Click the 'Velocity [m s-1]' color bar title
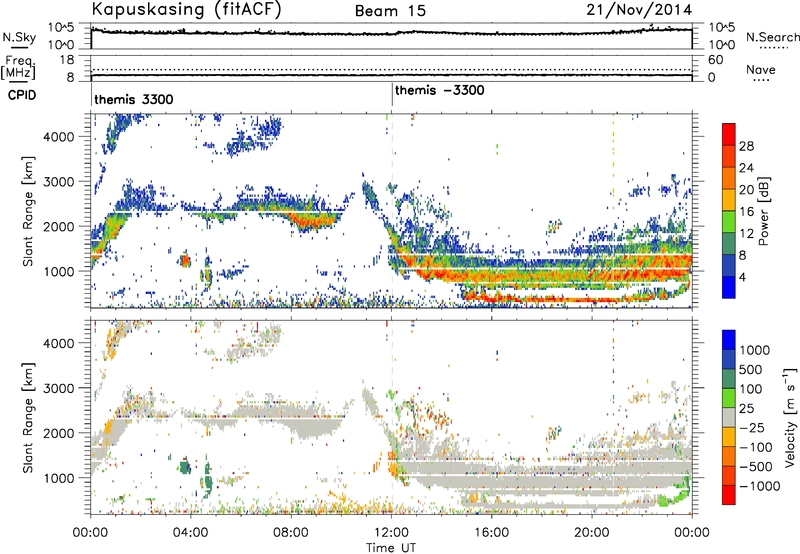The image size is (800, 554). tap(790, 417)
